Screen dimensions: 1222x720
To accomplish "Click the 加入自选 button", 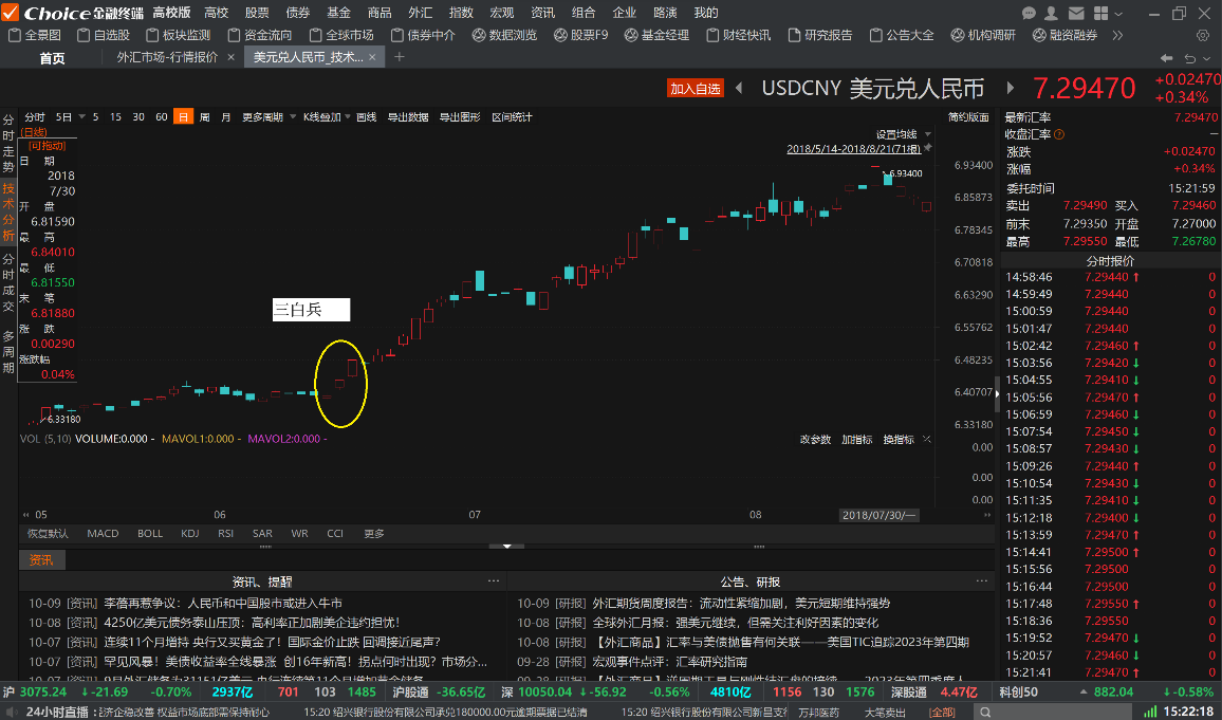I will coord(695,88).
